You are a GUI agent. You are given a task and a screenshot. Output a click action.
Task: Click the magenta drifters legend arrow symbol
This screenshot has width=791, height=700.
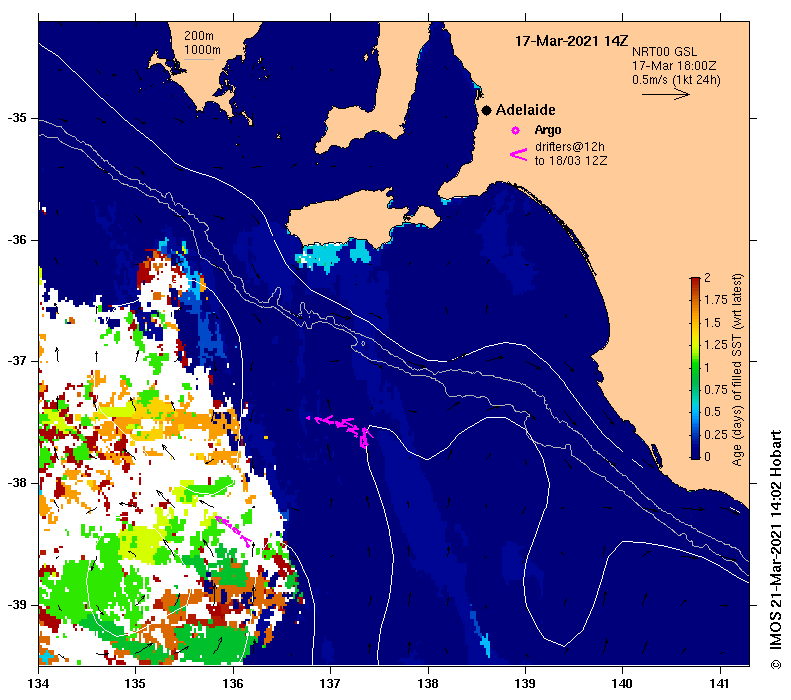click(519, 154)
